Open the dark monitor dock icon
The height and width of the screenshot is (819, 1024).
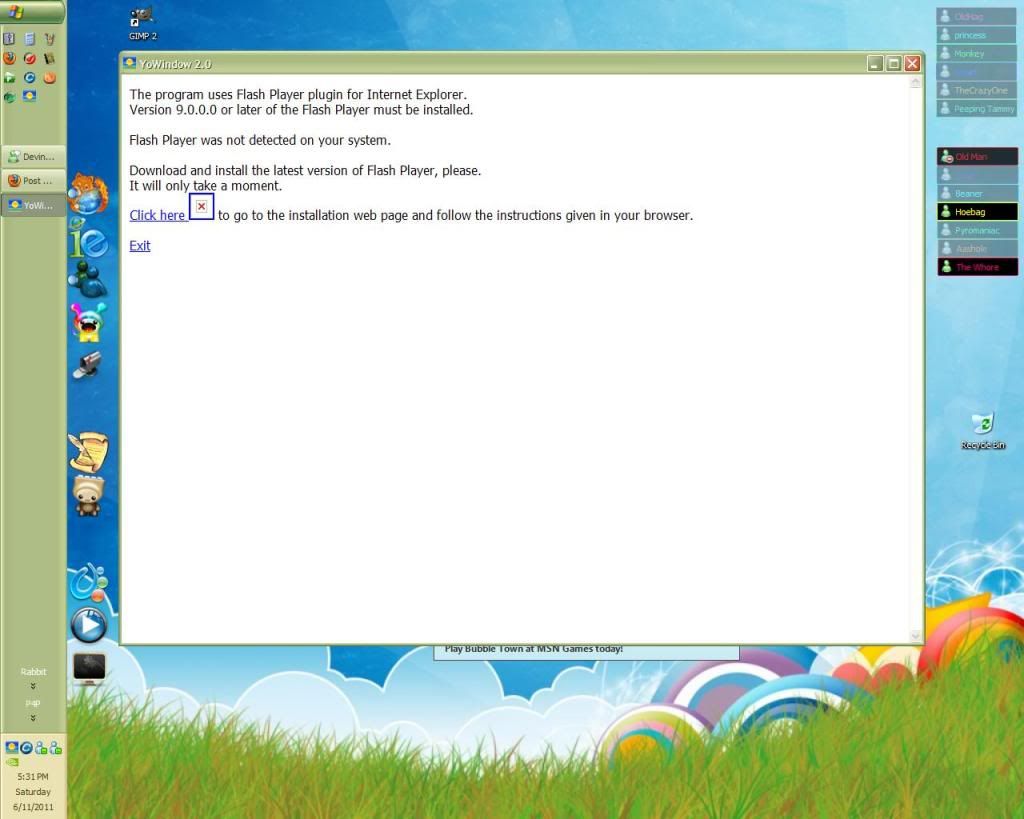[x=89, y=667]
